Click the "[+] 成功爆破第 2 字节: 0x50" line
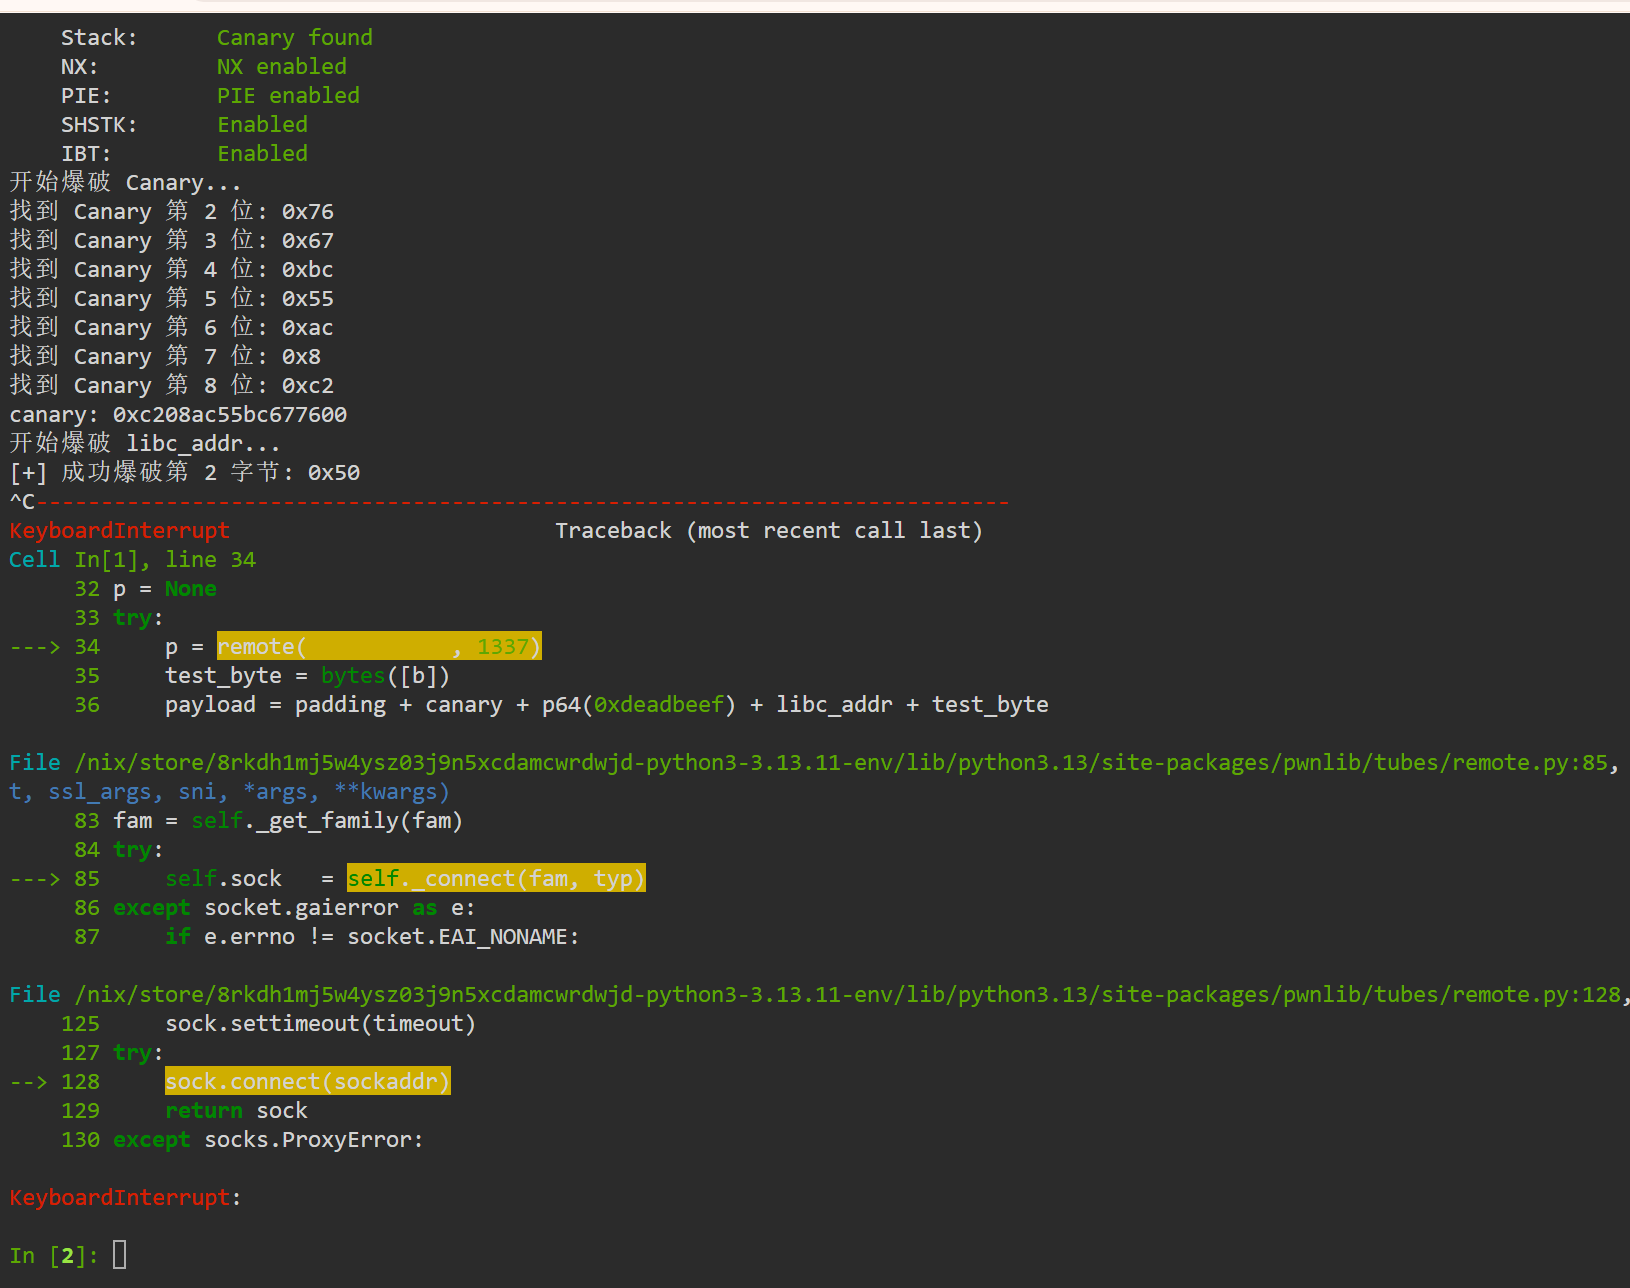 pyautogui.click(x=185, y=473)
